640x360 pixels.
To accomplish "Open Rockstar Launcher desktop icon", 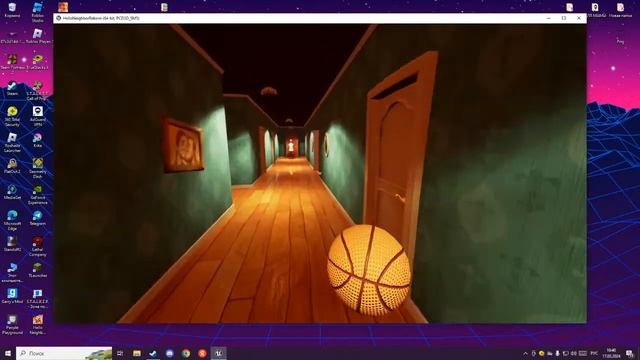I will pos(12,142).
